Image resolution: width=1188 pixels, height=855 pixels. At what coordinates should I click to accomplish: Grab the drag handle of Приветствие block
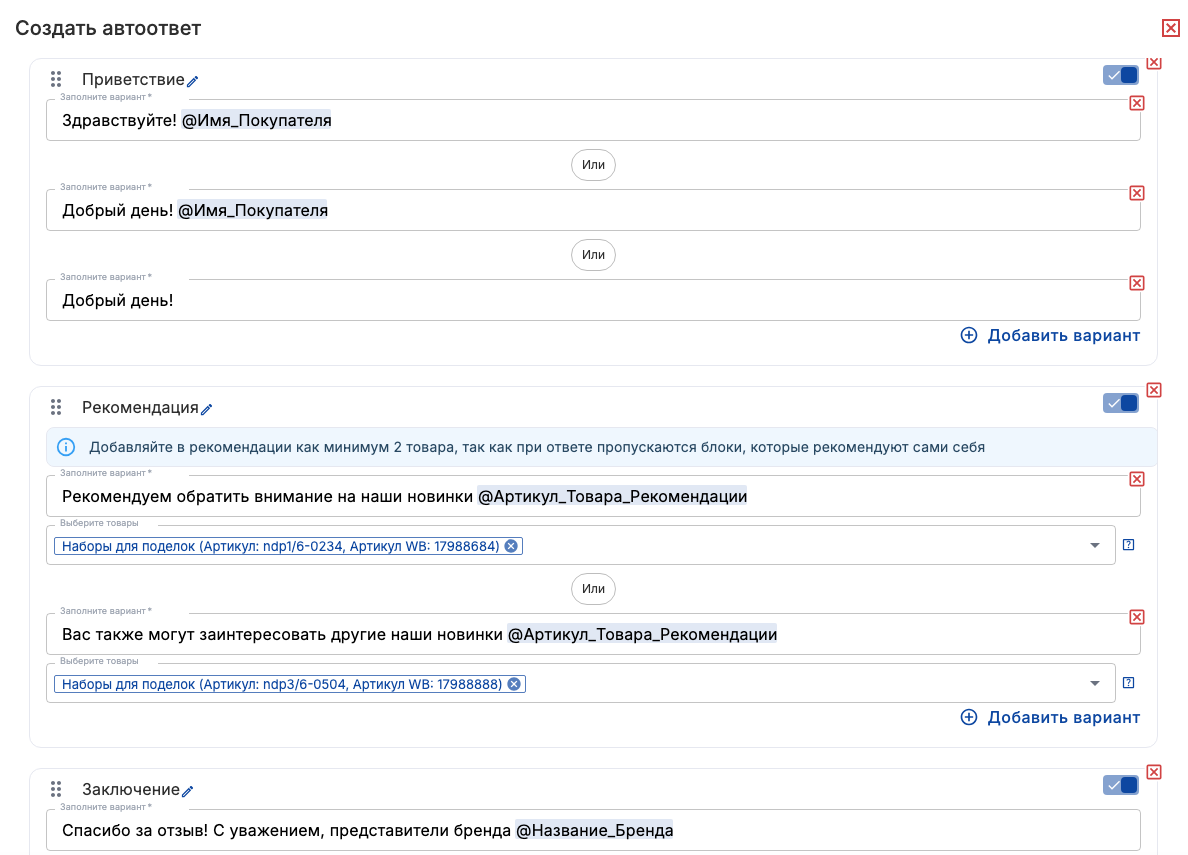pyautogui.click(x=56, y=80)
